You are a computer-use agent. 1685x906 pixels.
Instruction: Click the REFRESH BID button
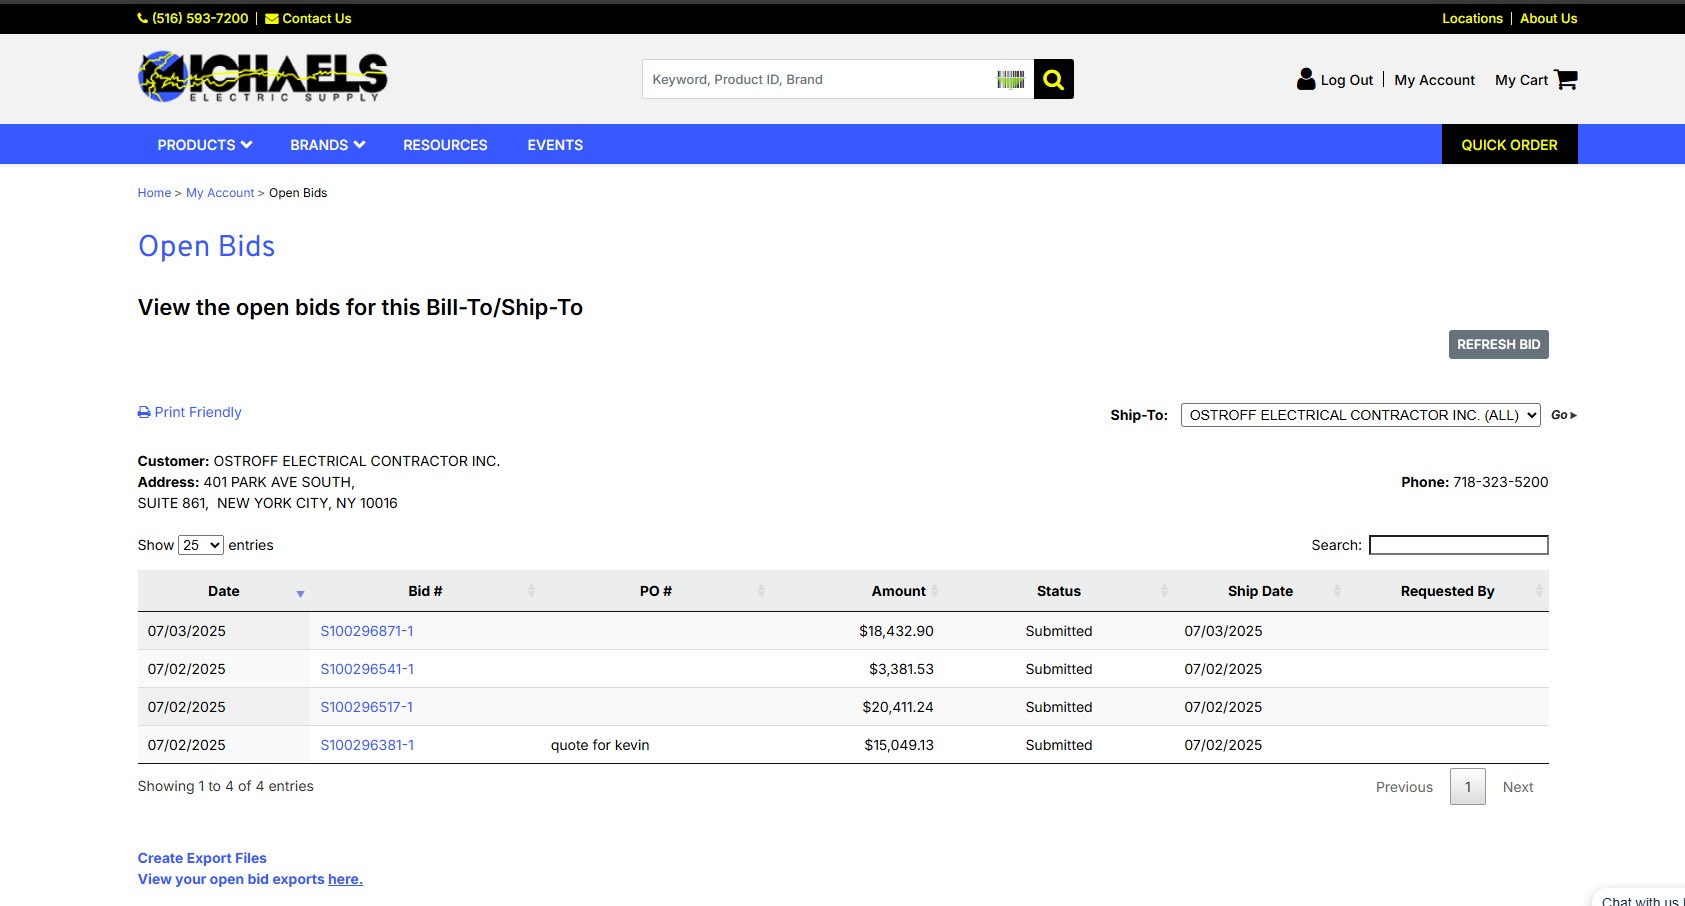click(1498, 344)
